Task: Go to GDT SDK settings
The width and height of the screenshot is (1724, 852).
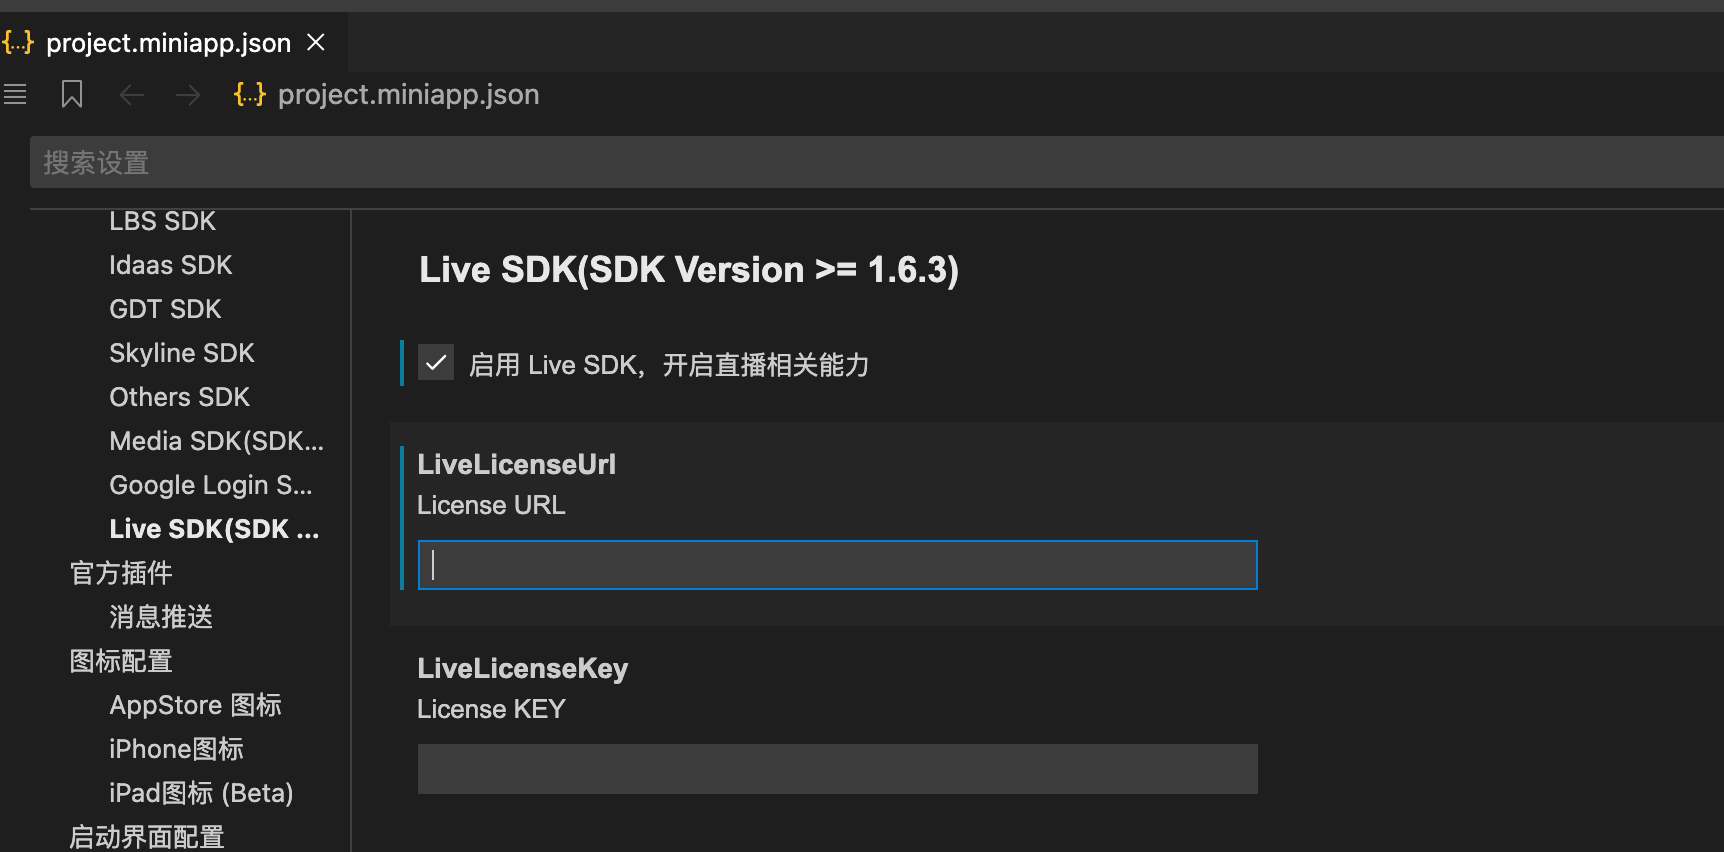Action: [x=165, y=309]
